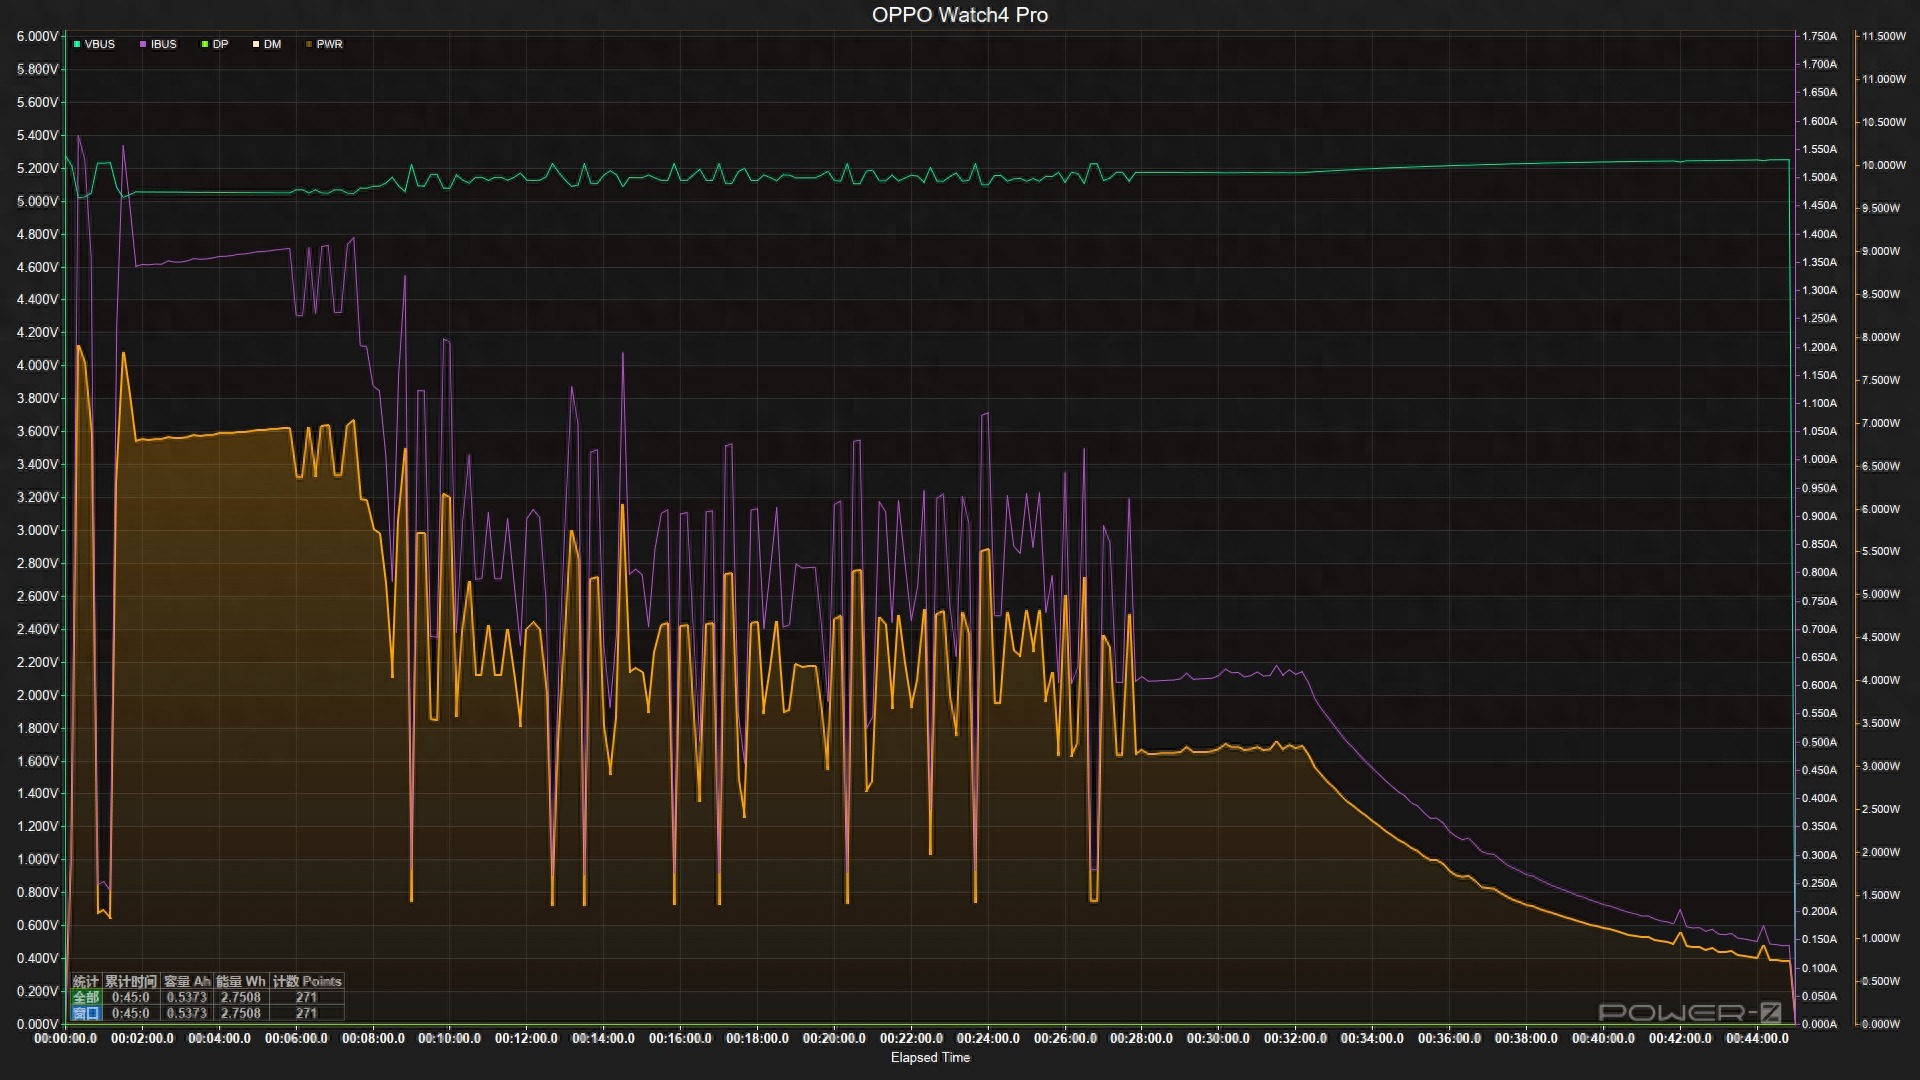Click the 1.750A current axis label
The width and height of the screenshot is (1920, 1080).
(1819, 36)
